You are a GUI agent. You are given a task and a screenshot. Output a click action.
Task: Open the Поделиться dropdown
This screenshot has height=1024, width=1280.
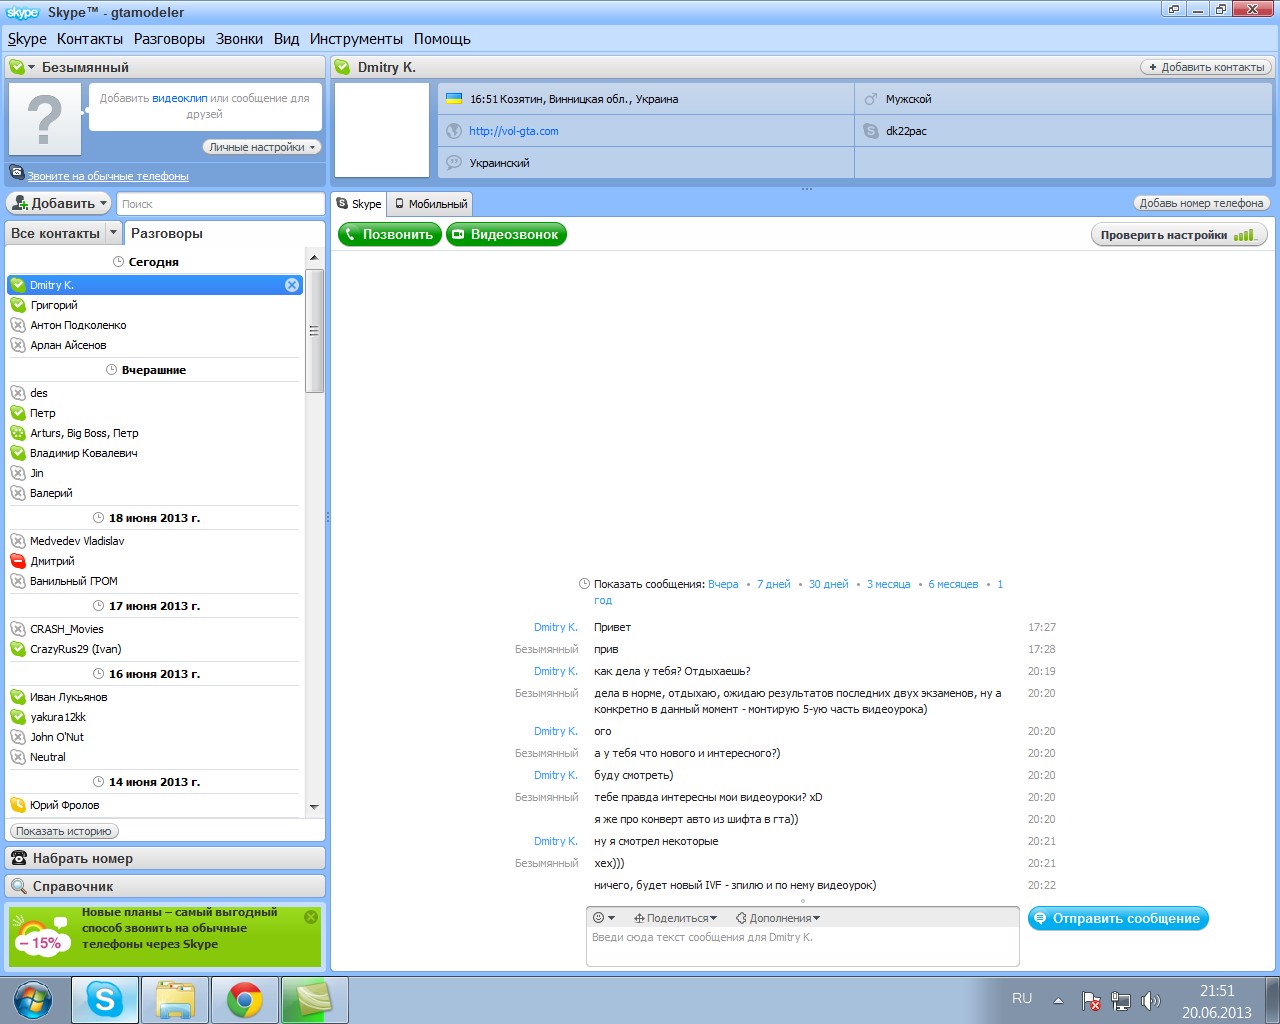click(676, 918)
